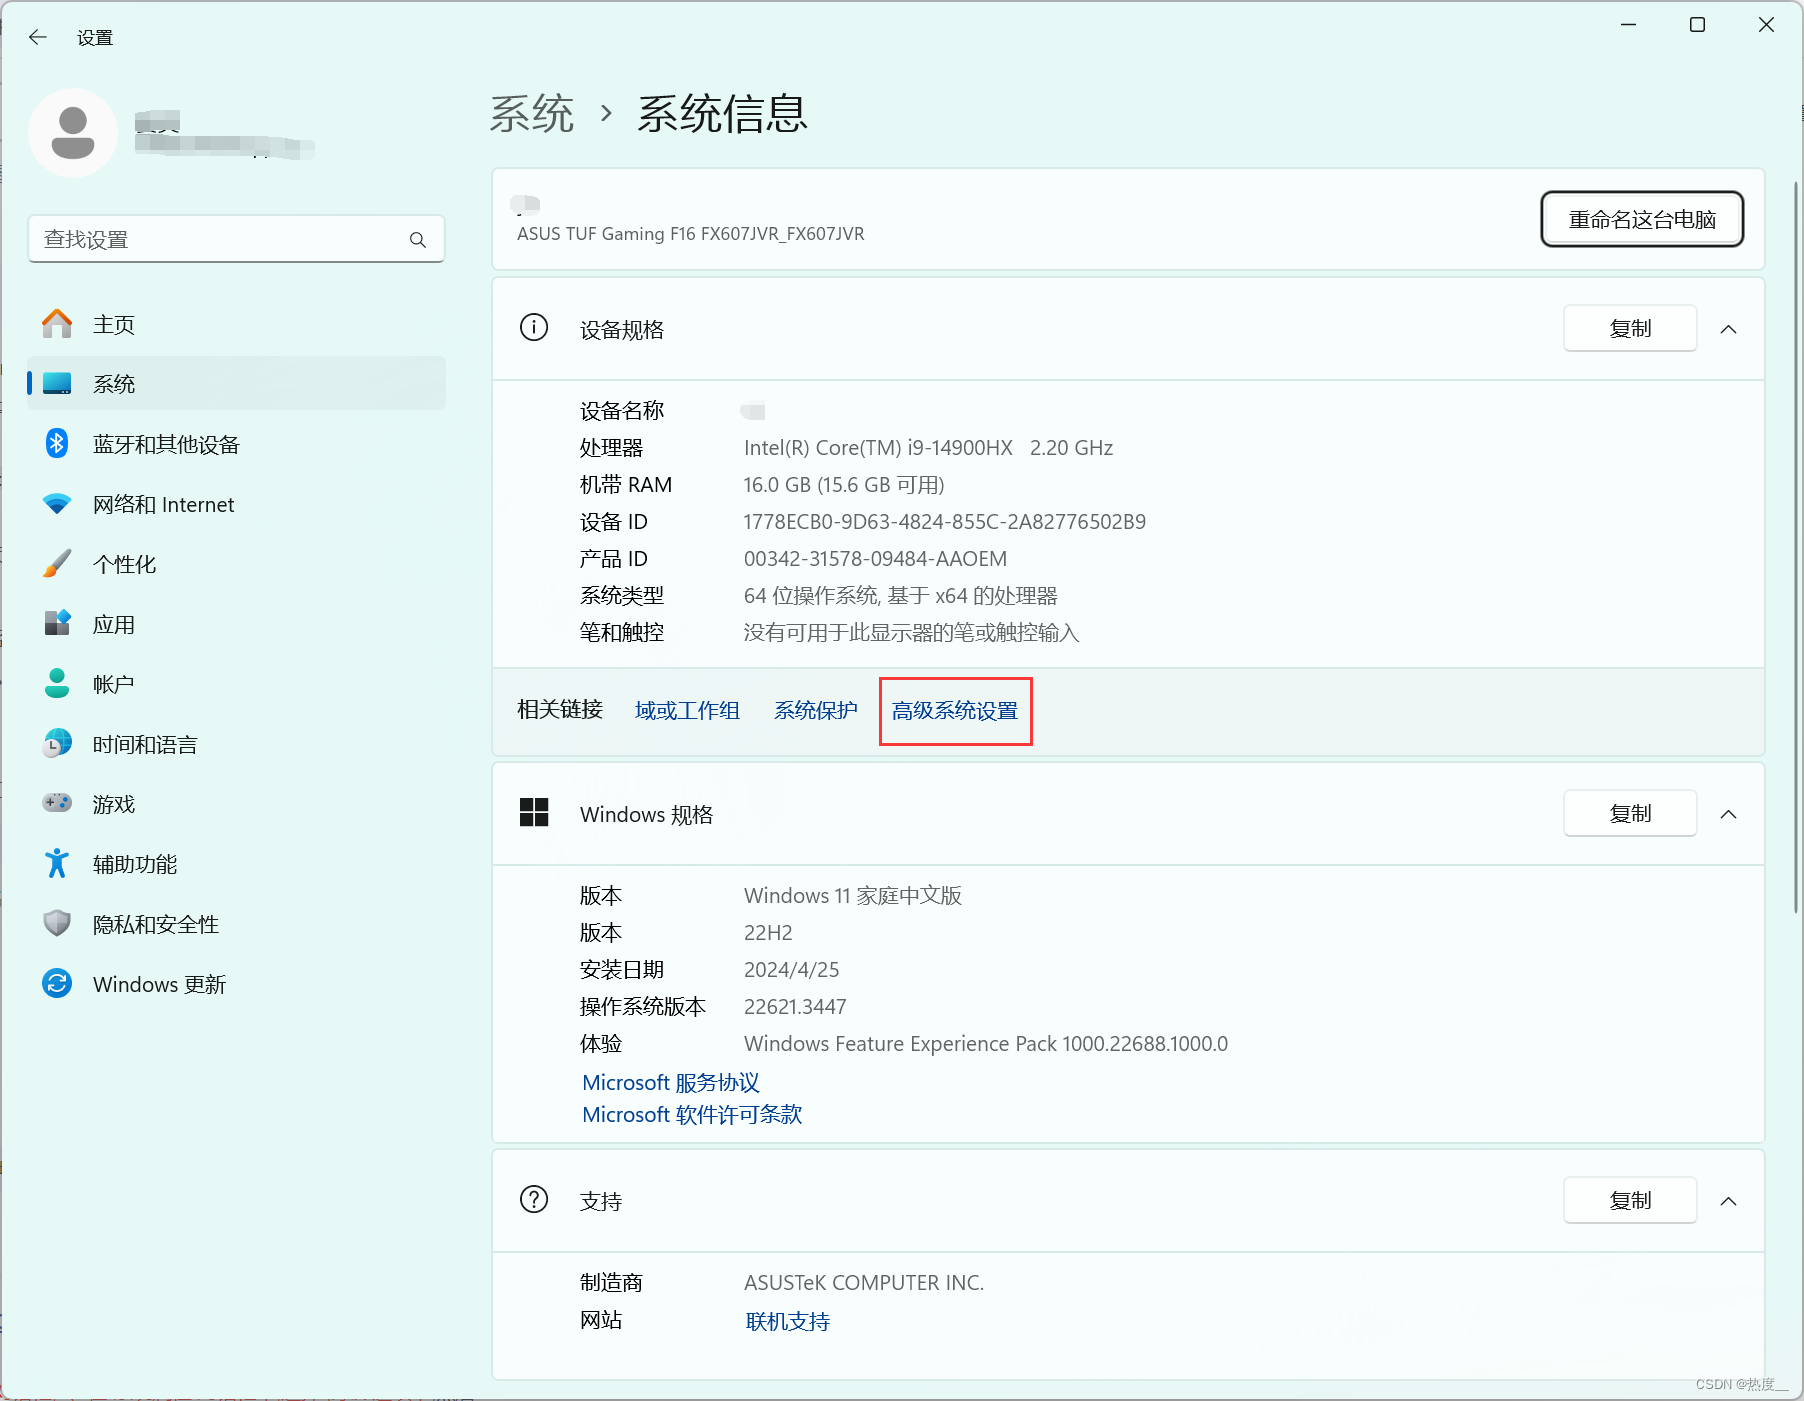Click the search magnifier icon
This screenshot has width=1804, height=1401.
418,240
